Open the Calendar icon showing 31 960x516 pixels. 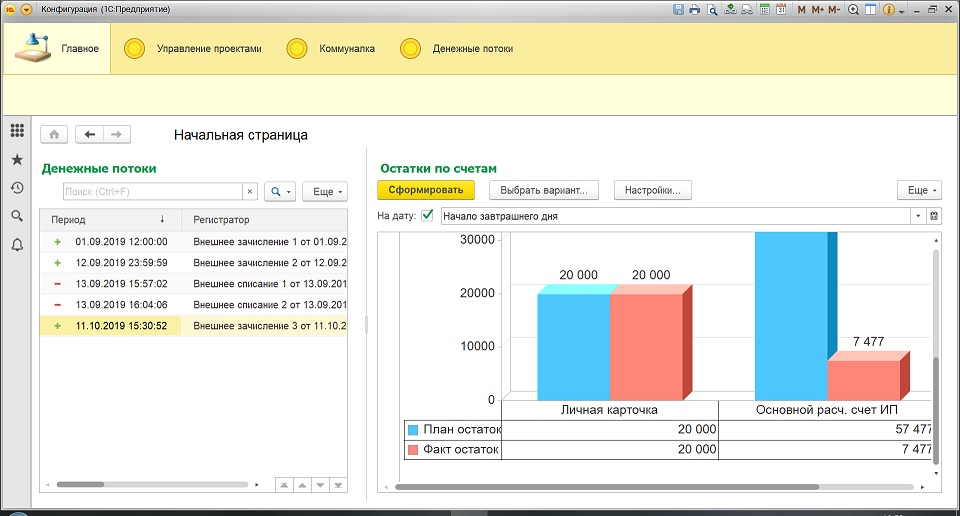tap(781, 9)
